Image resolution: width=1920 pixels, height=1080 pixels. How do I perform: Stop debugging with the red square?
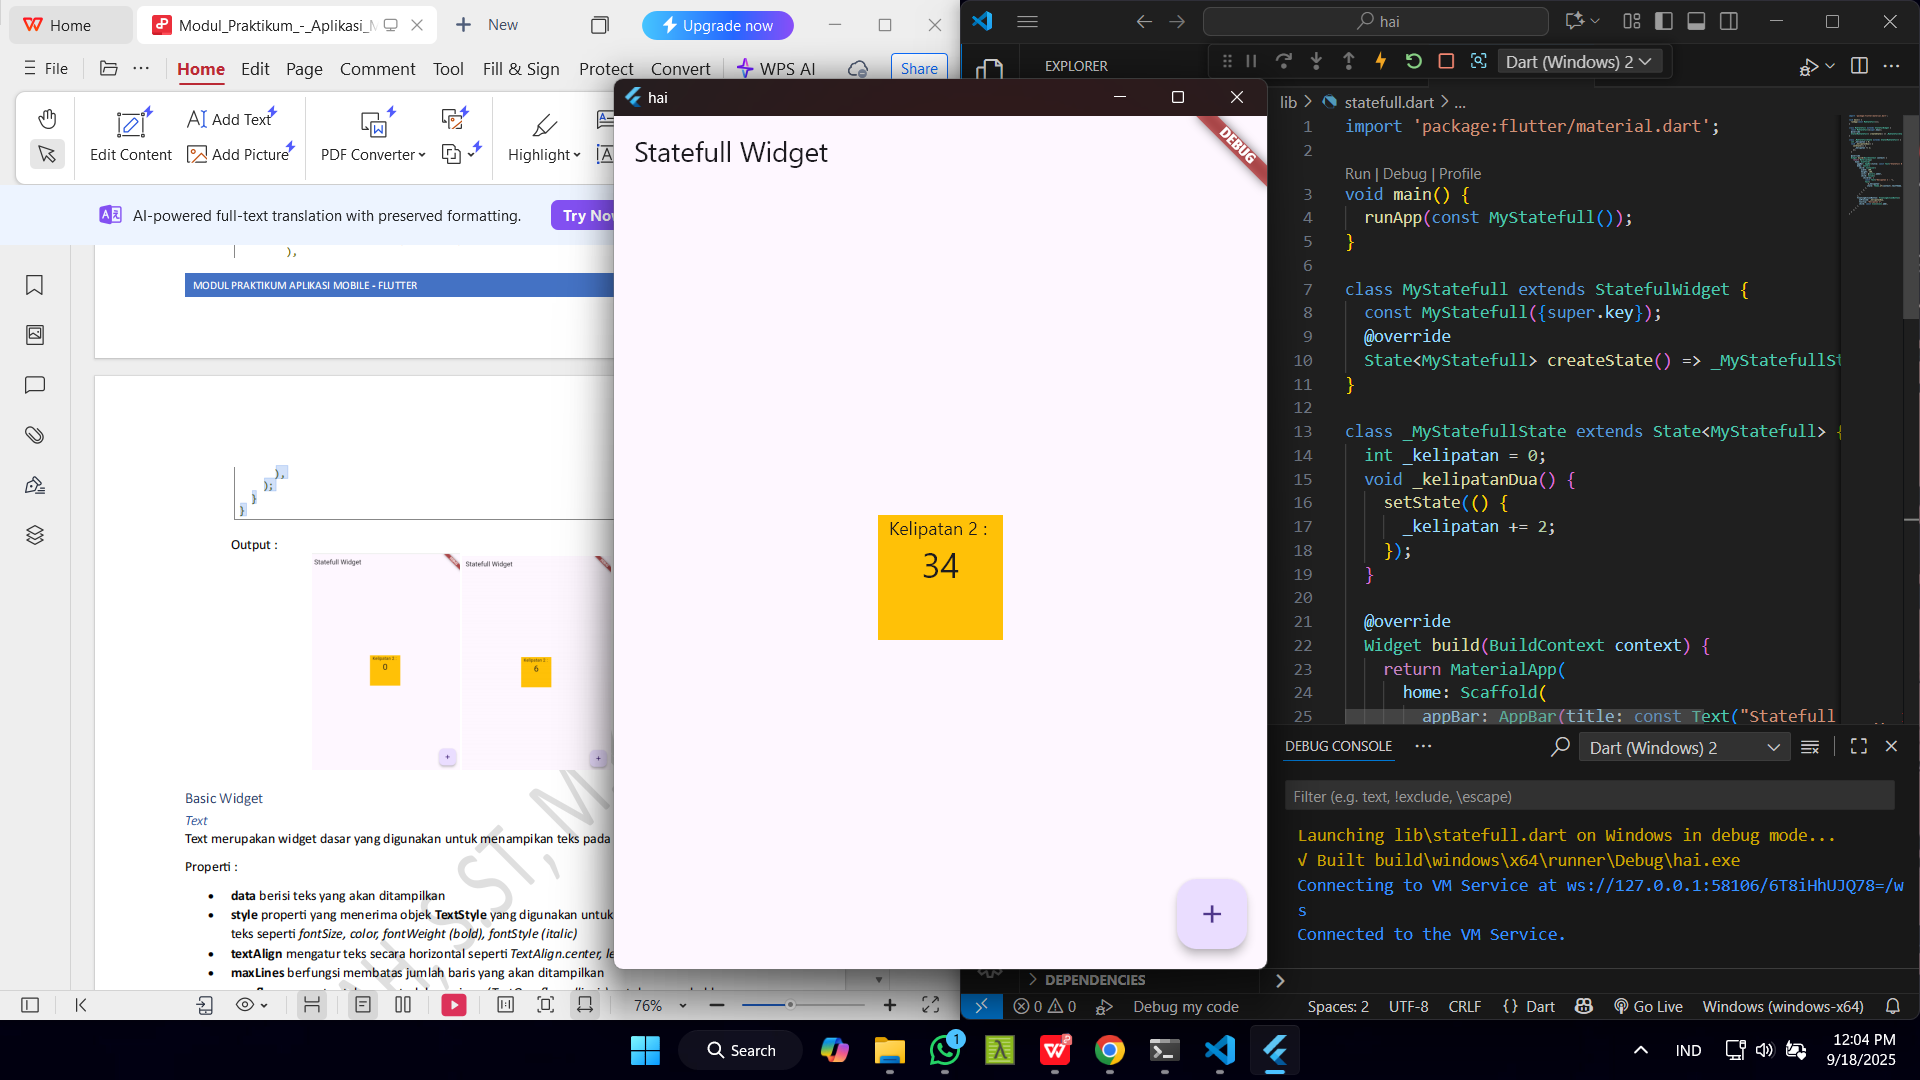pos(1446,62)
